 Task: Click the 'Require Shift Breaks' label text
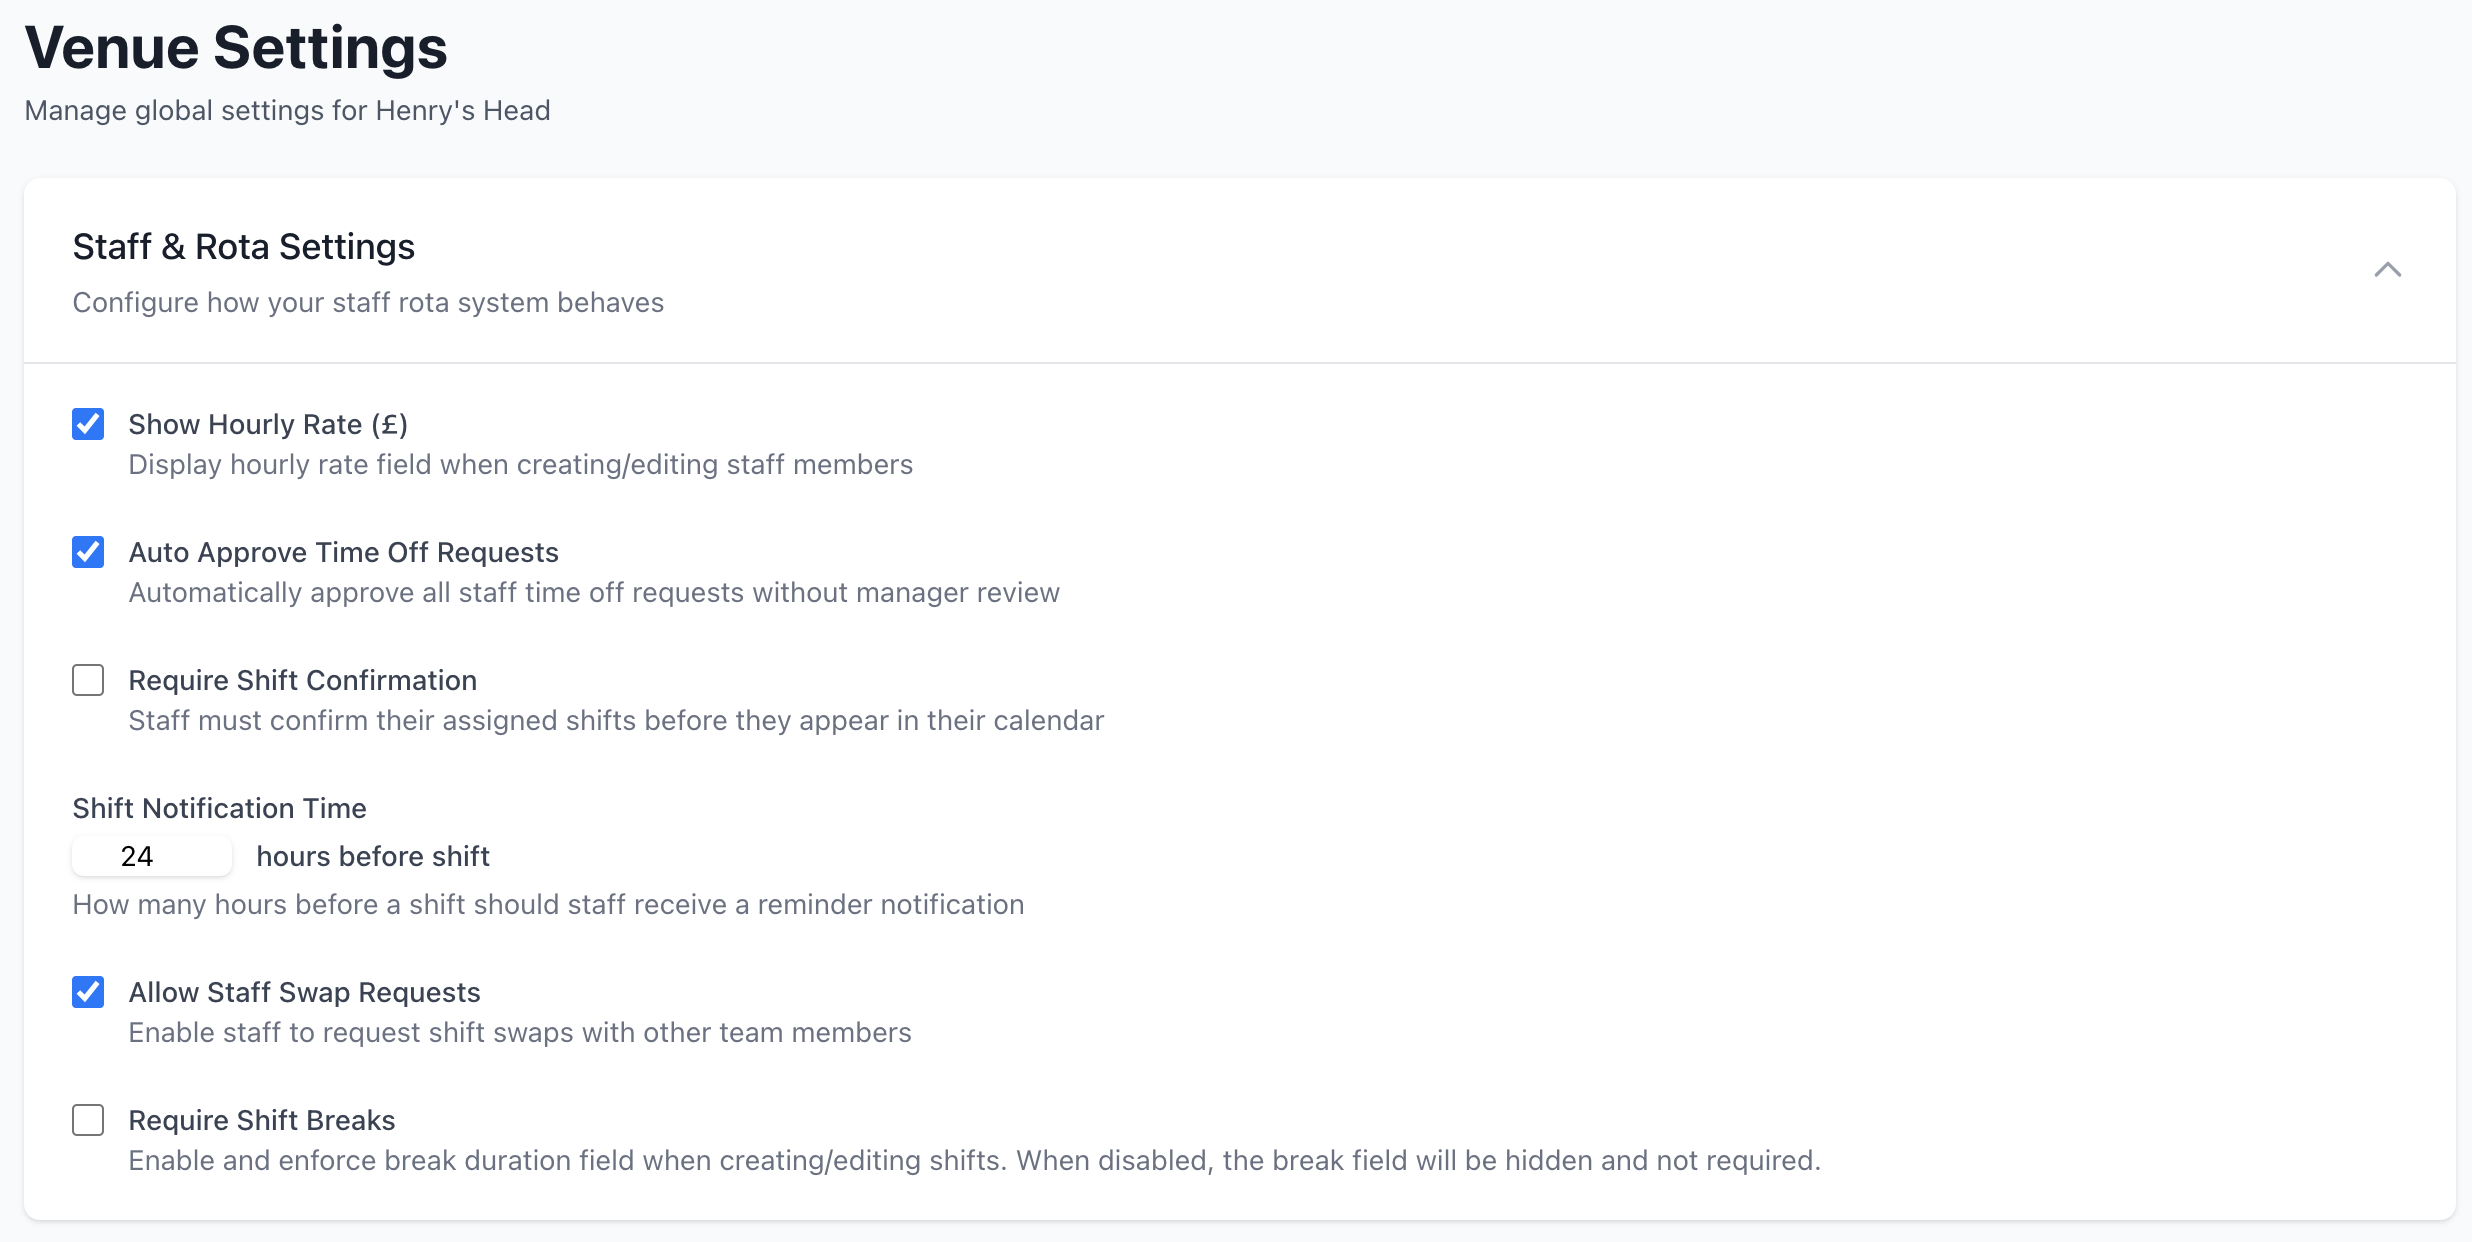262,1120
